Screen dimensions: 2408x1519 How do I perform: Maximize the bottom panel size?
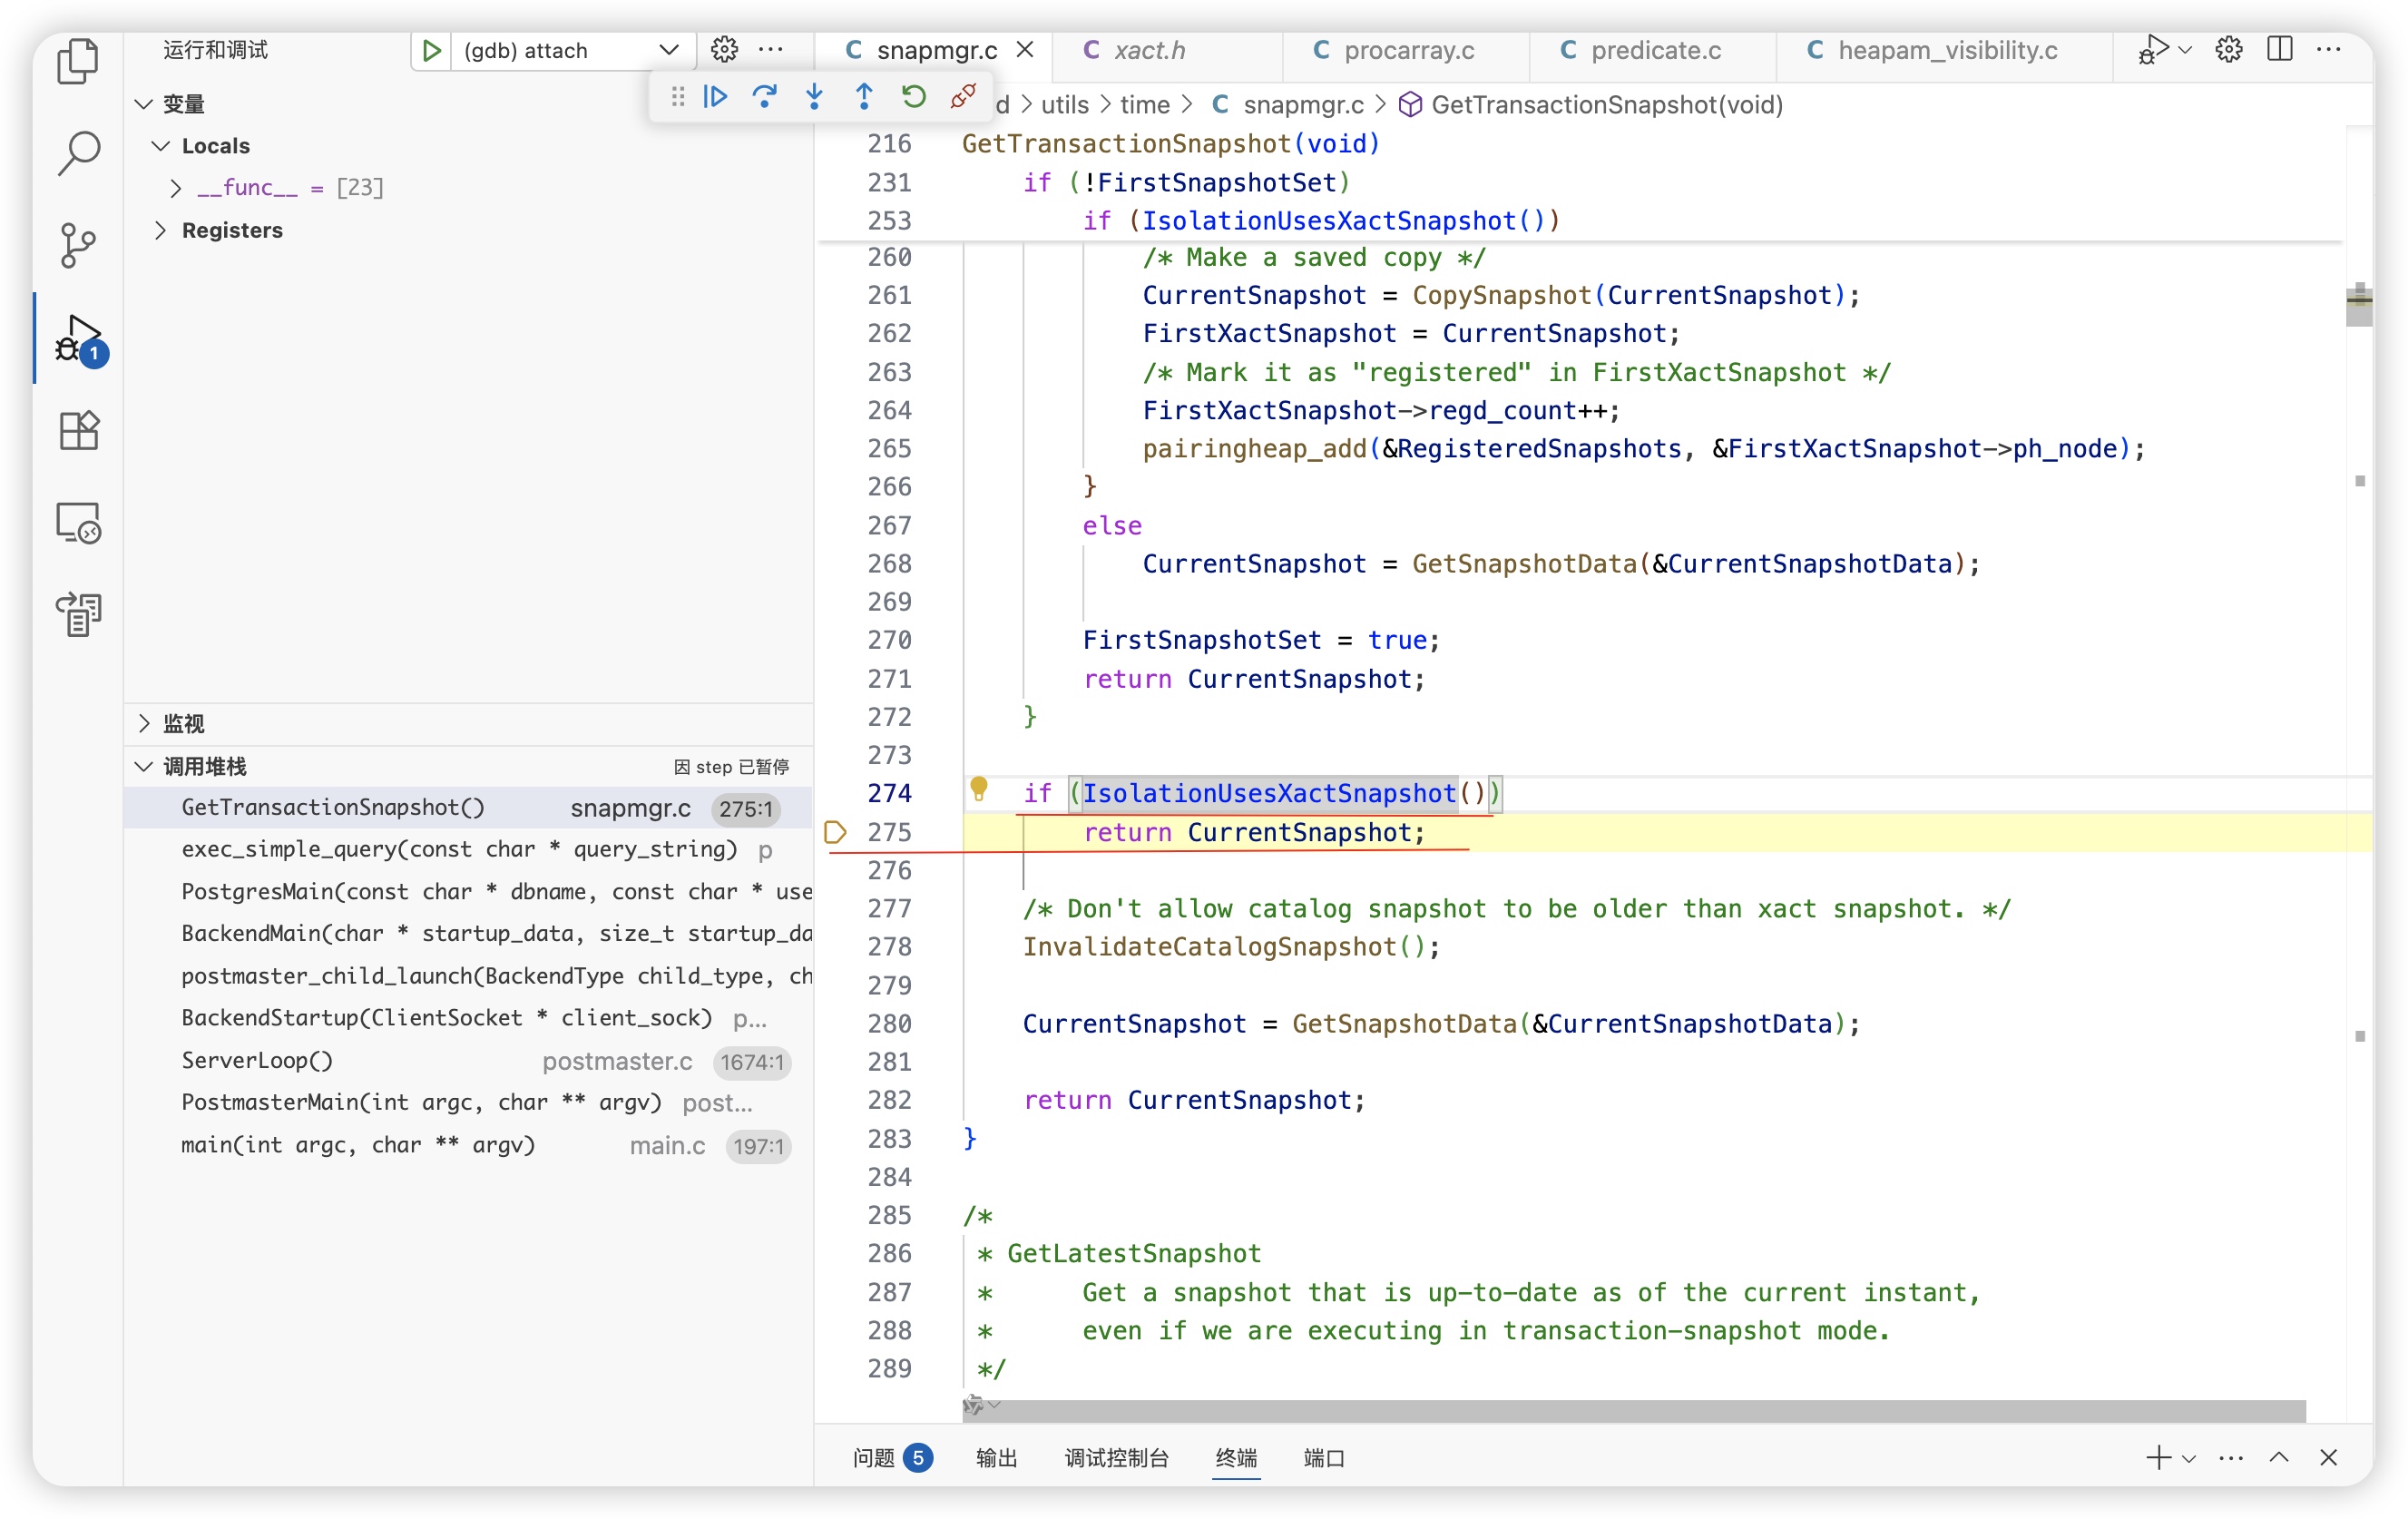[x=2279, y=1457]
